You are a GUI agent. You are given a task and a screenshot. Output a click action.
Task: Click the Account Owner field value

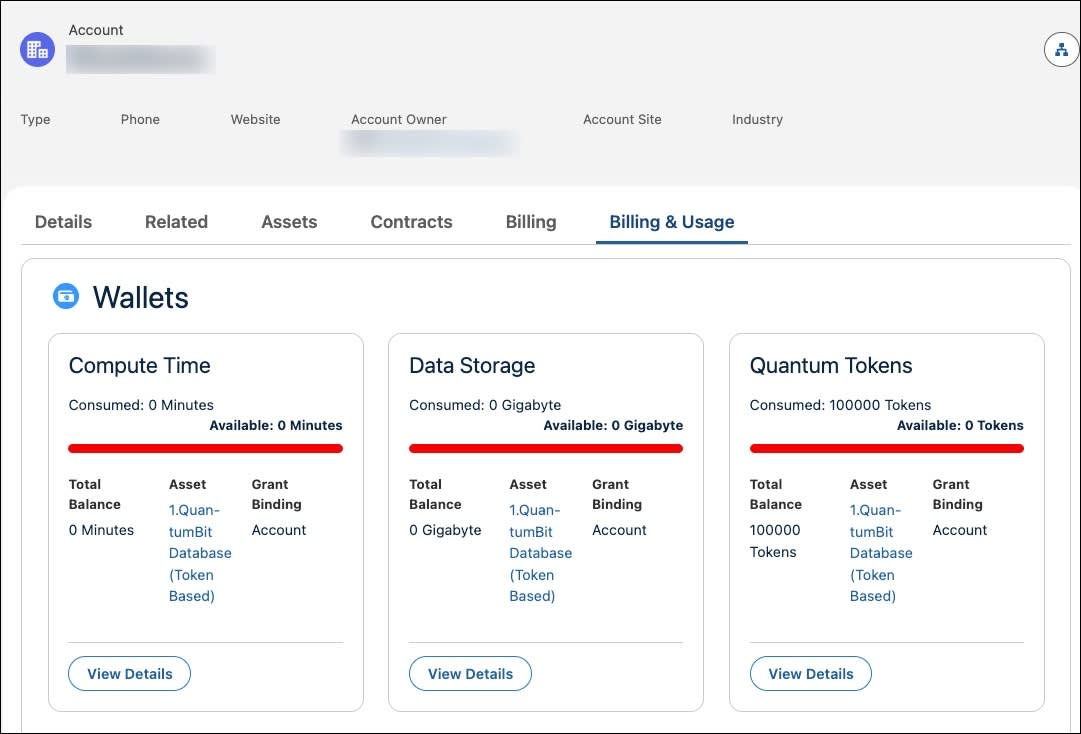(x=430, y=142)
